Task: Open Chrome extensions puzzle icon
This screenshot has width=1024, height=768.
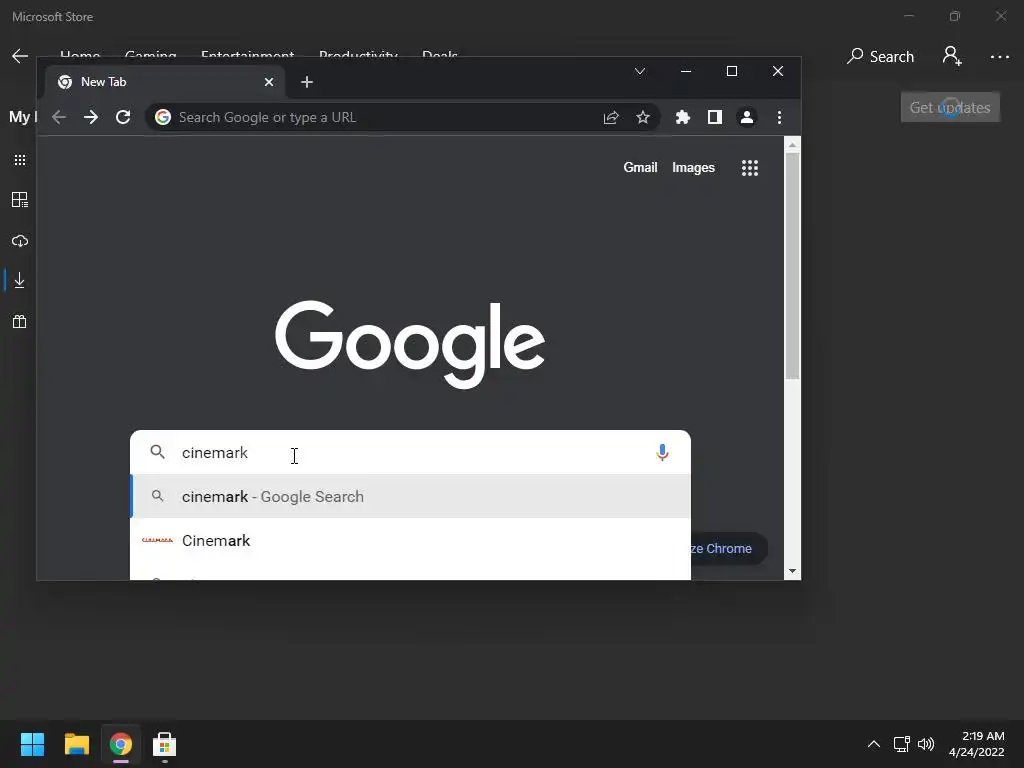Action: (x=682, y=117)
